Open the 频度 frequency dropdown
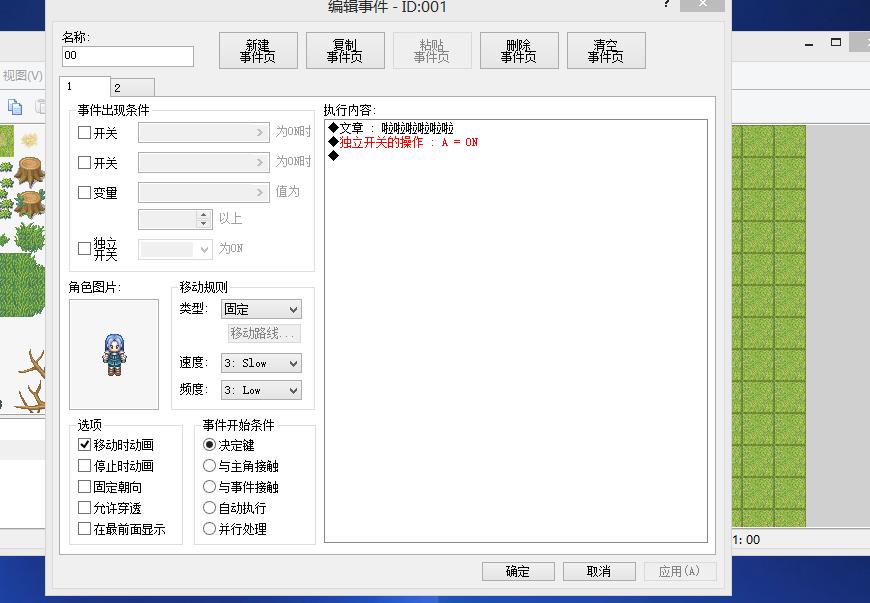Screen dimensions: 870x603 261,390
